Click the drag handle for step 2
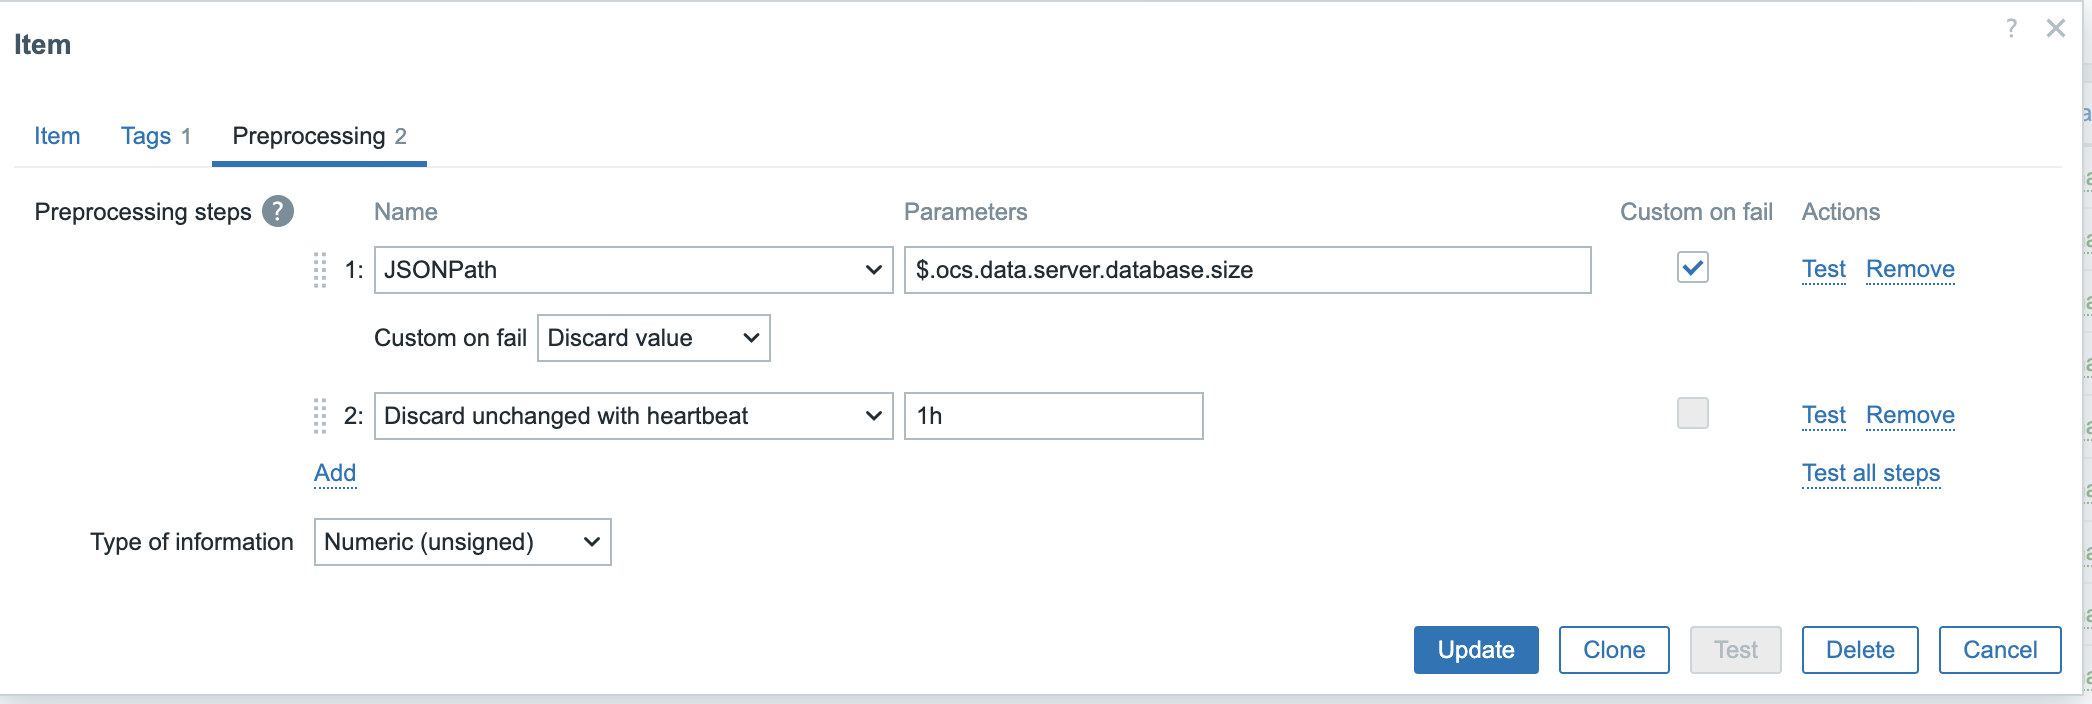The image size is (2092, 704). pyautogui.click(x=320, y=416)
